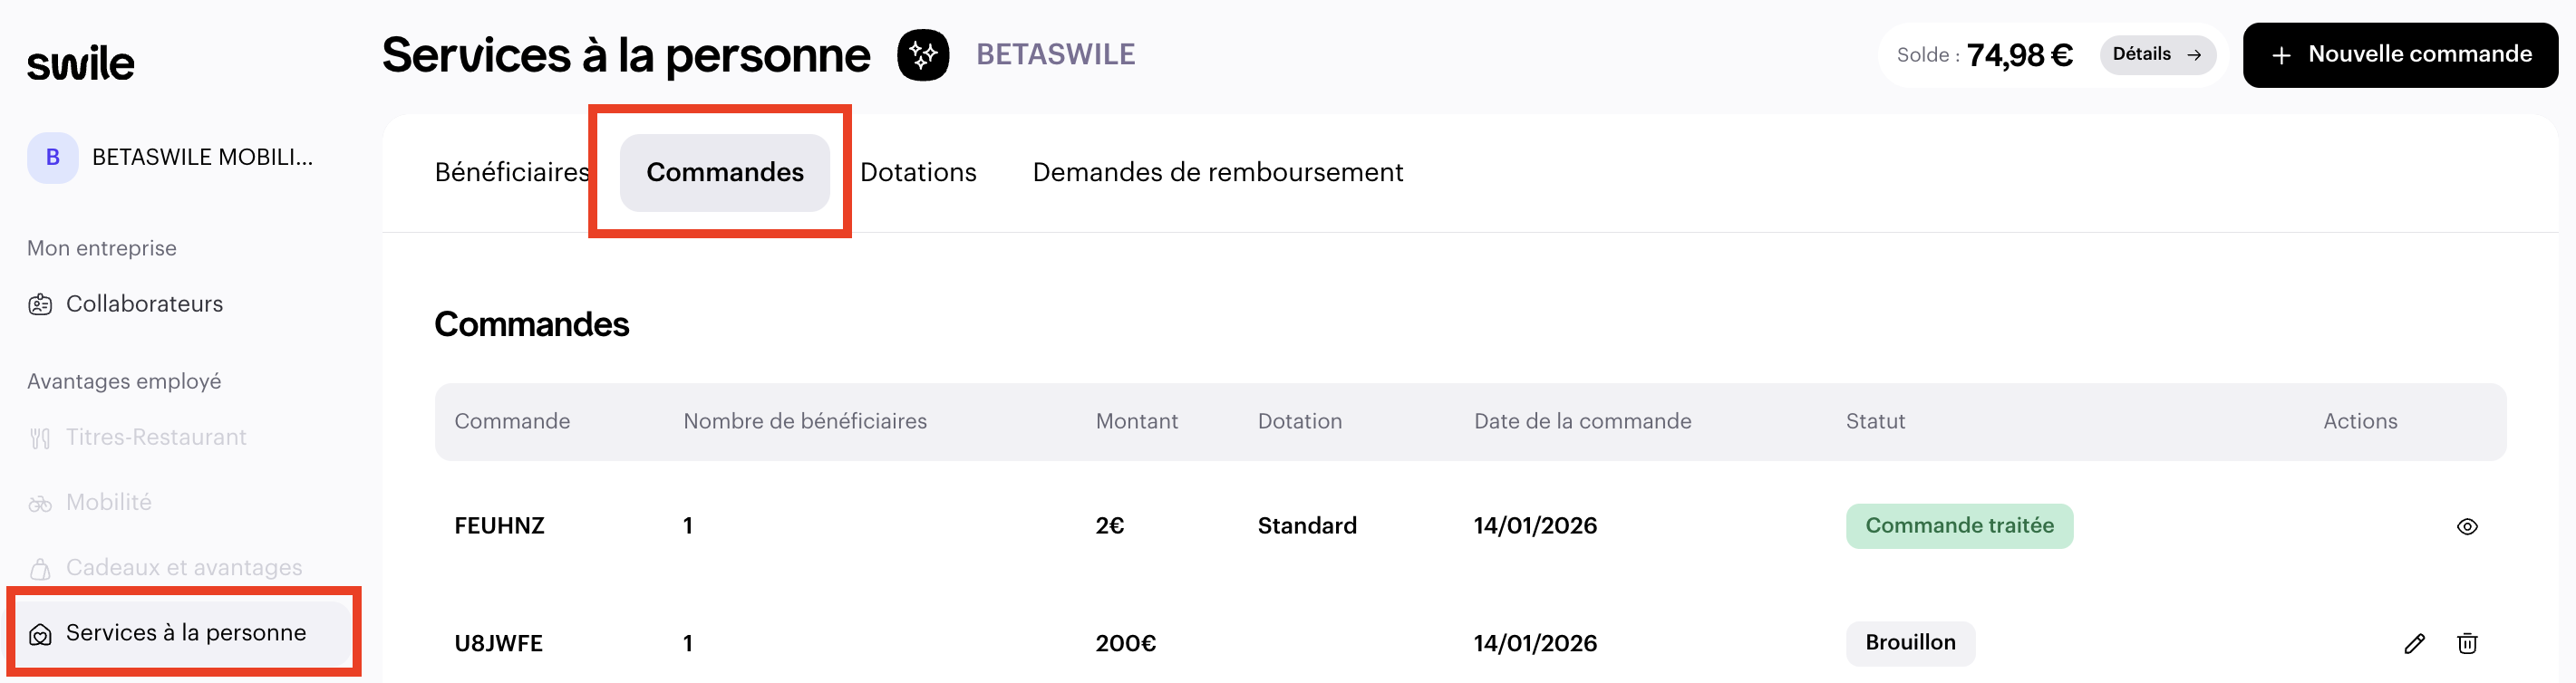Open Demandes de remboursement tab
The image size is (2576, 683).
(1217, 172)
